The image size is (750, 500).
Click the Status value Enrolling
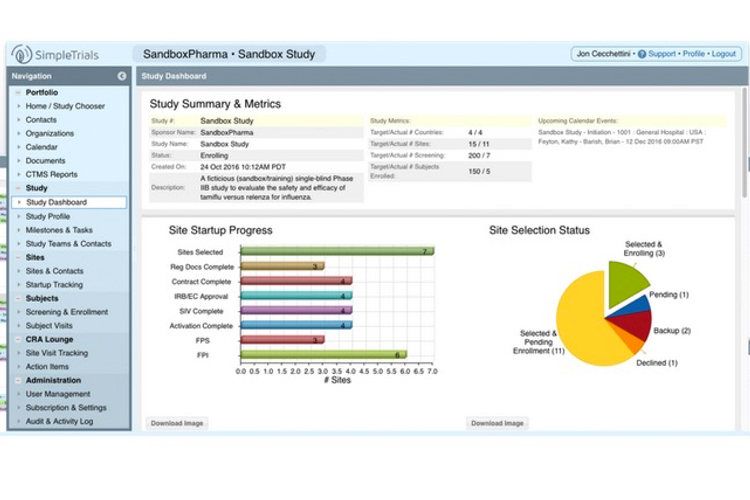click(214, 156)
